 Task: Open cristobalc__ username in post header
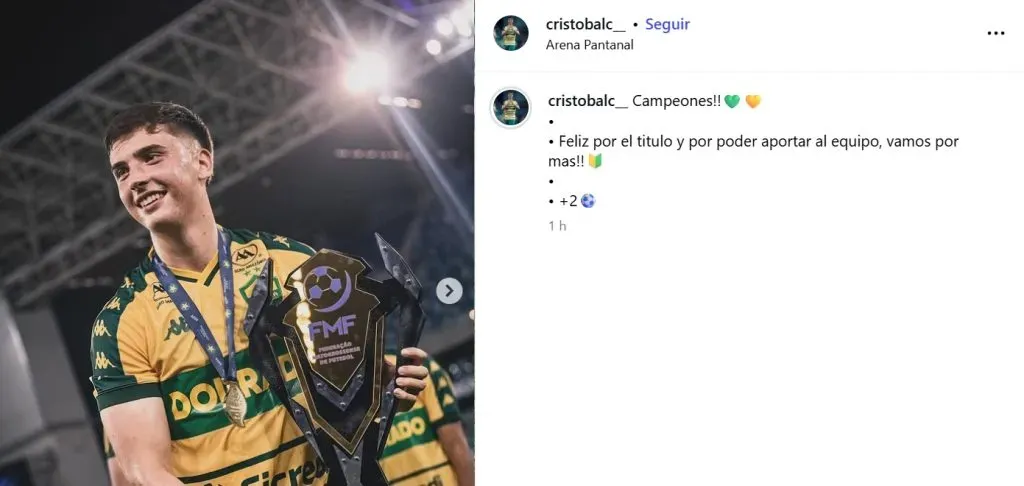tap(586, 24)
